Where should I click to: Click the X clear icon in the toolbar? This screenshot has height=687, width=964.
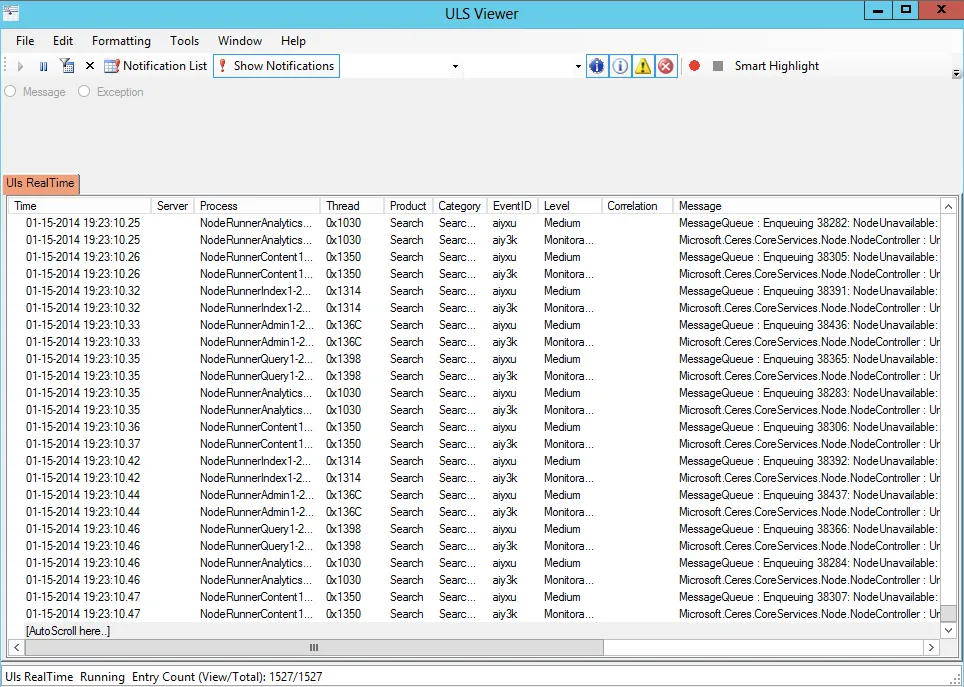[90, 66]
